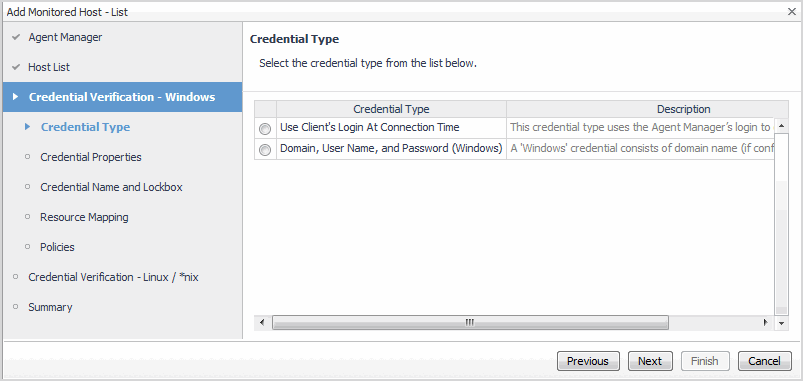803x381 pixels.
Task: Go to the Policies step
Action: pyautogui.click(x=57, y=247)
